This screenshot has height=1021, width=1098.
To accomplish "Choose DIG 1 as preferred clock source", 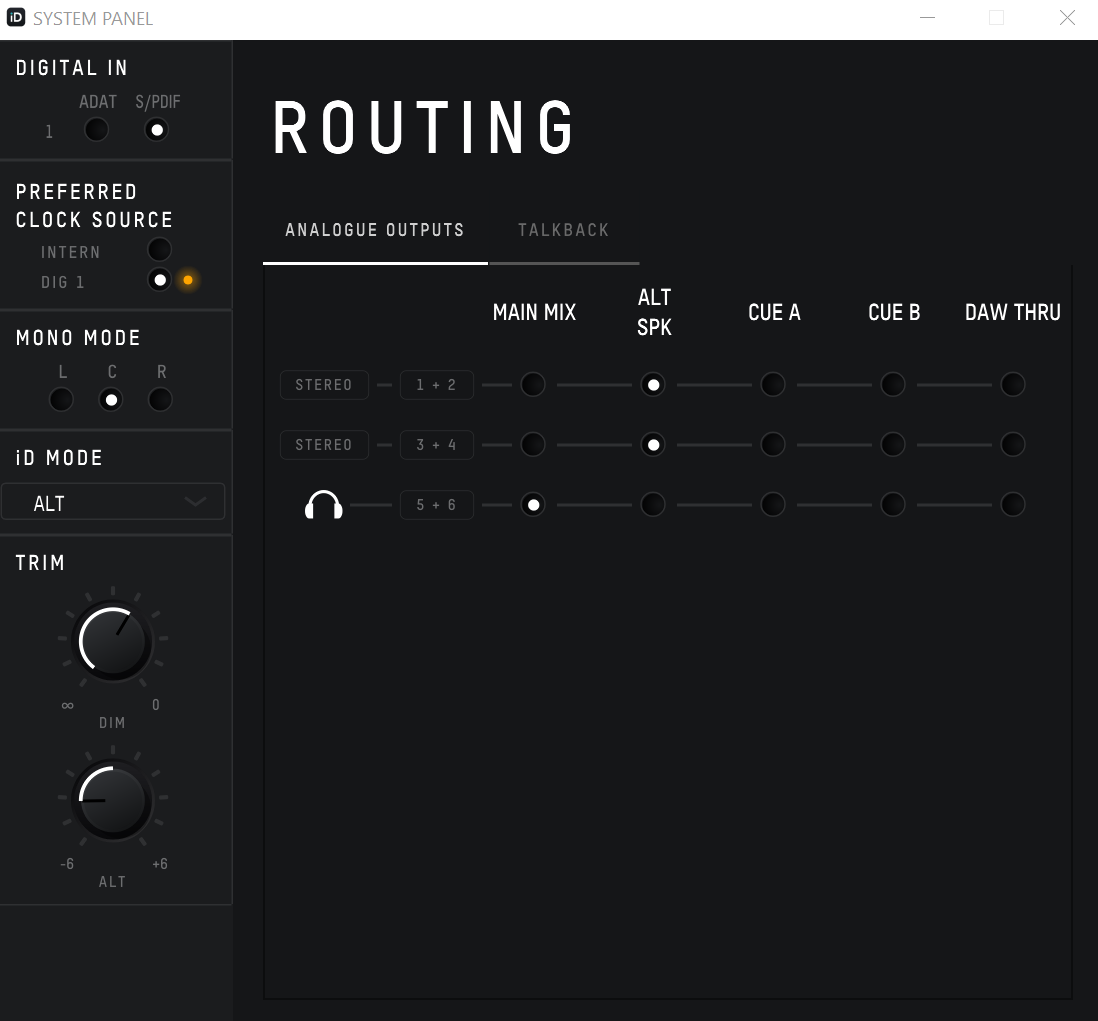I will coord(160,280).
